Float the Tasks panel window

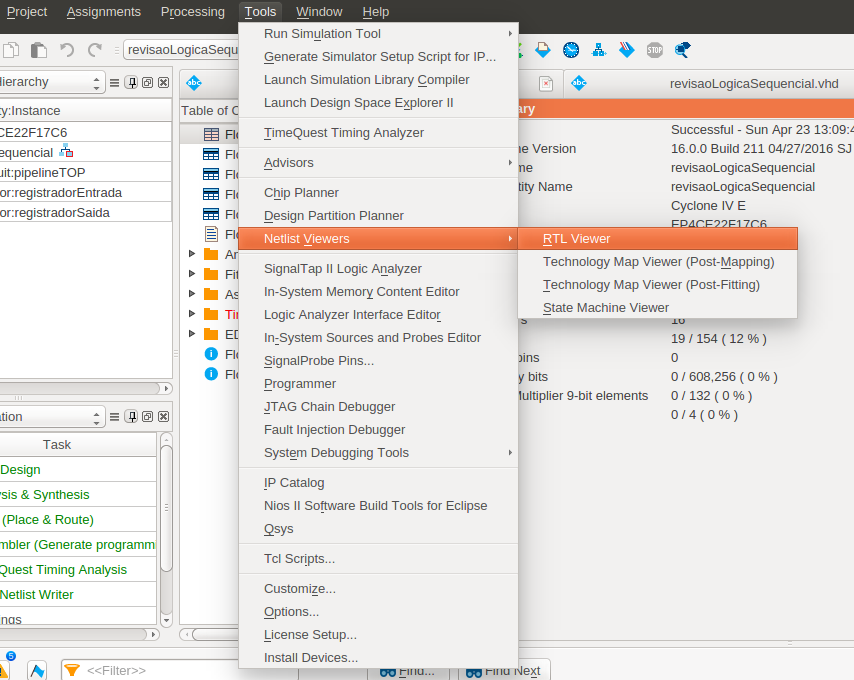pyautogui.click(x=148, y=416)
